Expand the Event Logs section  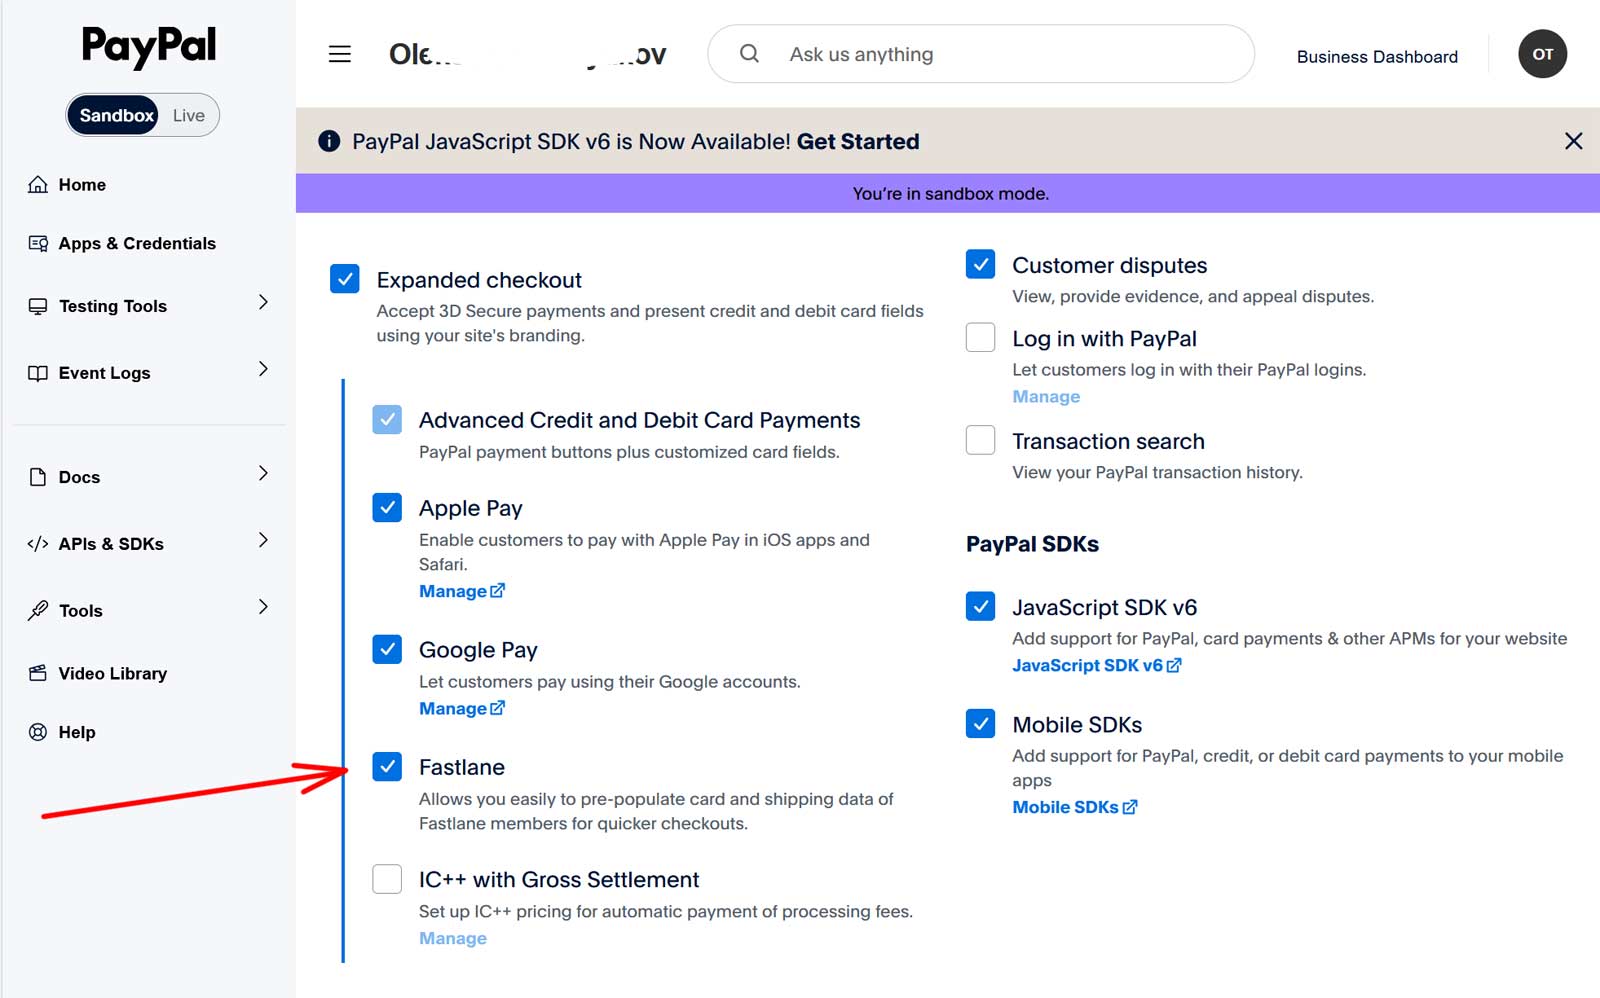coord(148,373)
